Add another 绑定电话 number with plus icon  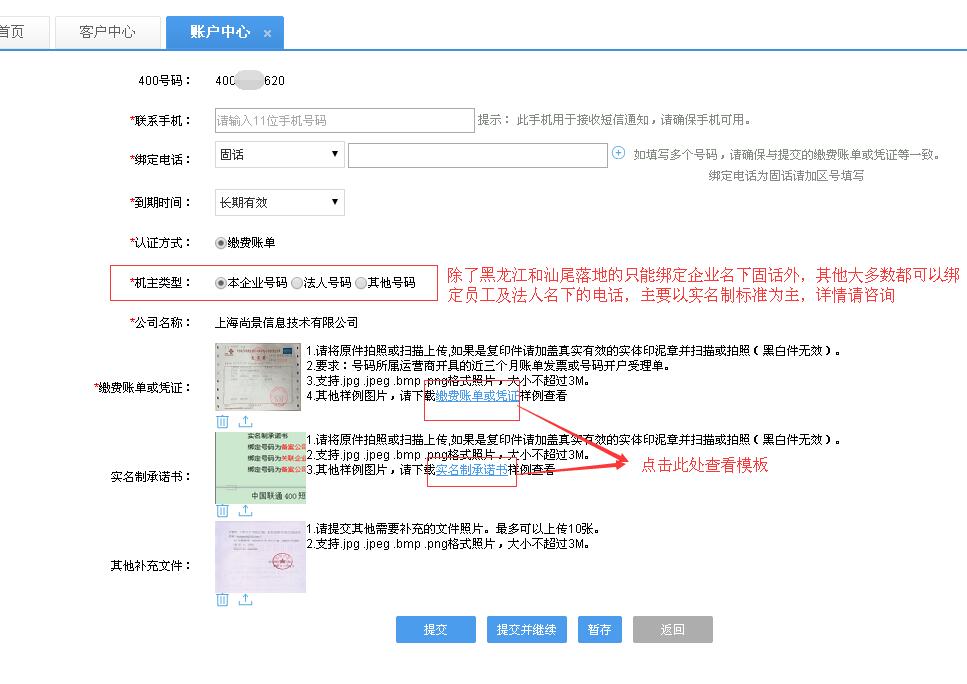coord(618,154)
